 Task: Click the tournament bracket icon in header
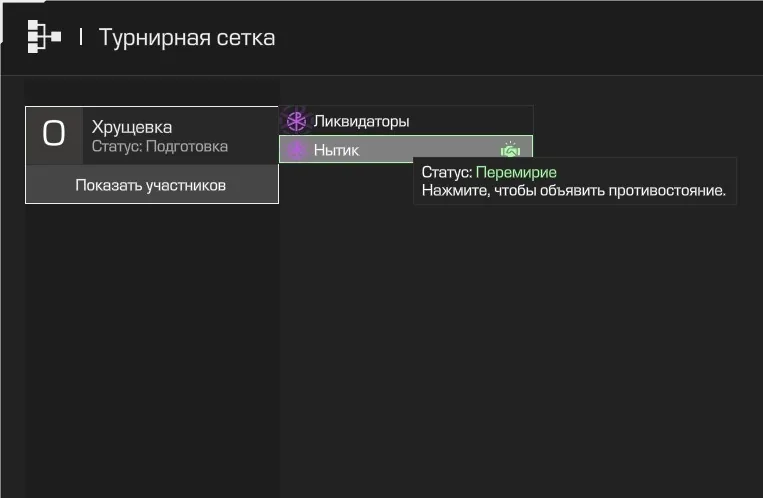(x=44, y=37)
